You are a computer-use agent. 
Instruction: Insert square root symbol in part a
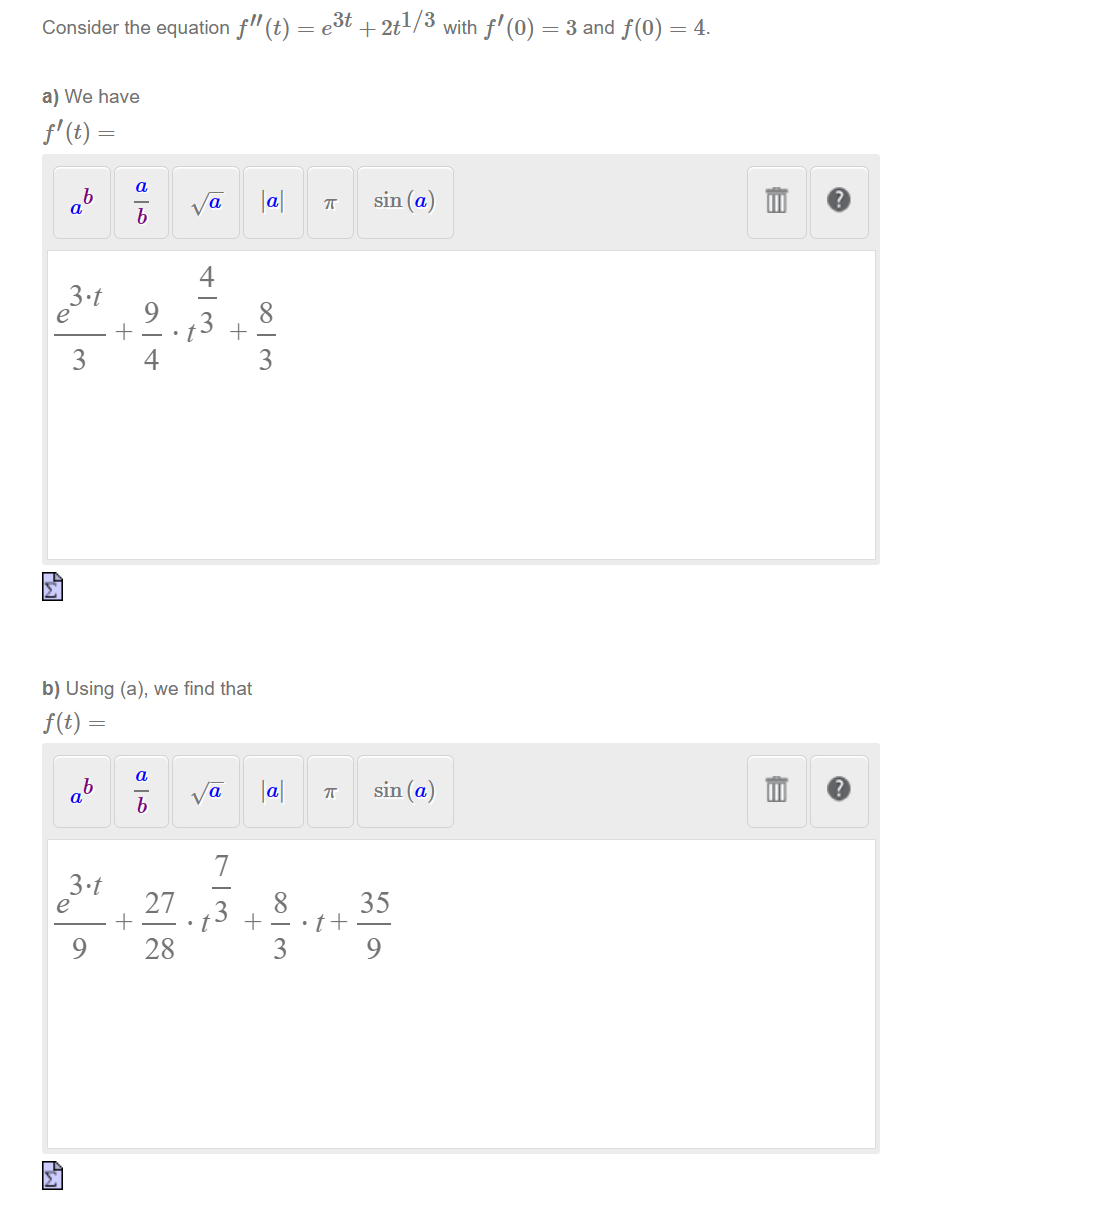click(205, 202)
